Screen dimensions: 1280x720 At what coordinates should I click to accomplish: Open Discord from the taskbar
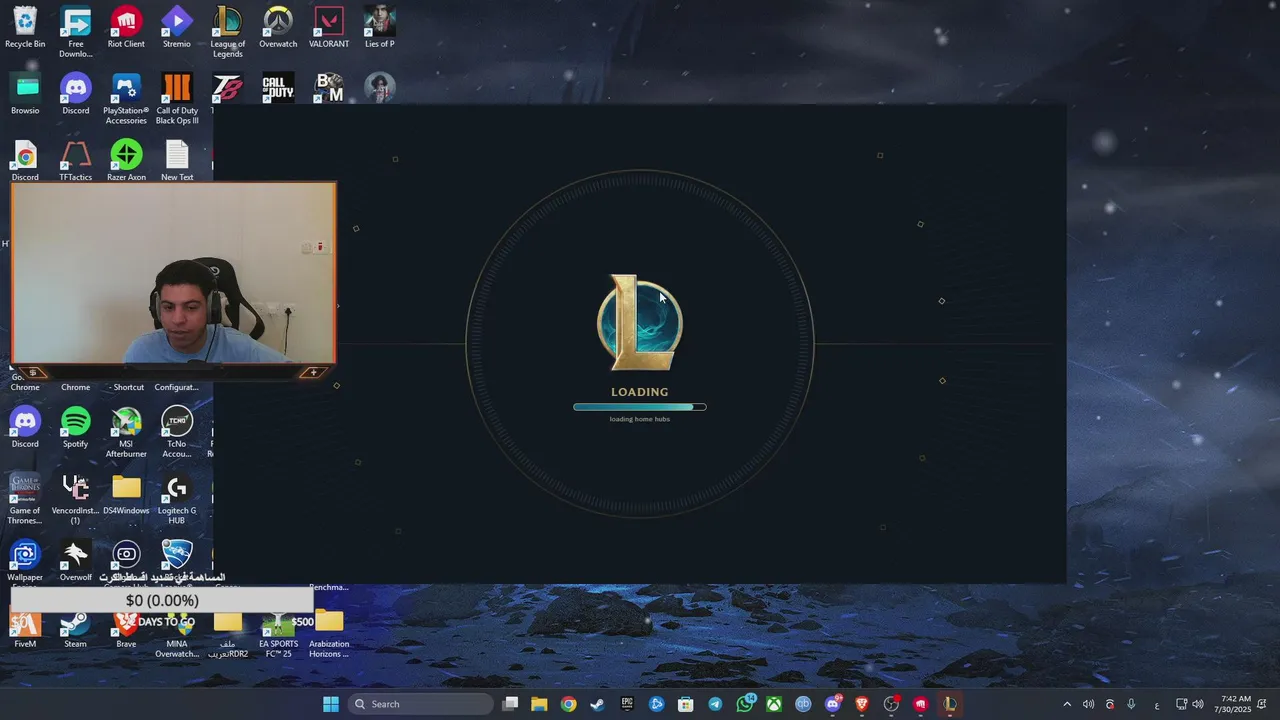[833, 704]
